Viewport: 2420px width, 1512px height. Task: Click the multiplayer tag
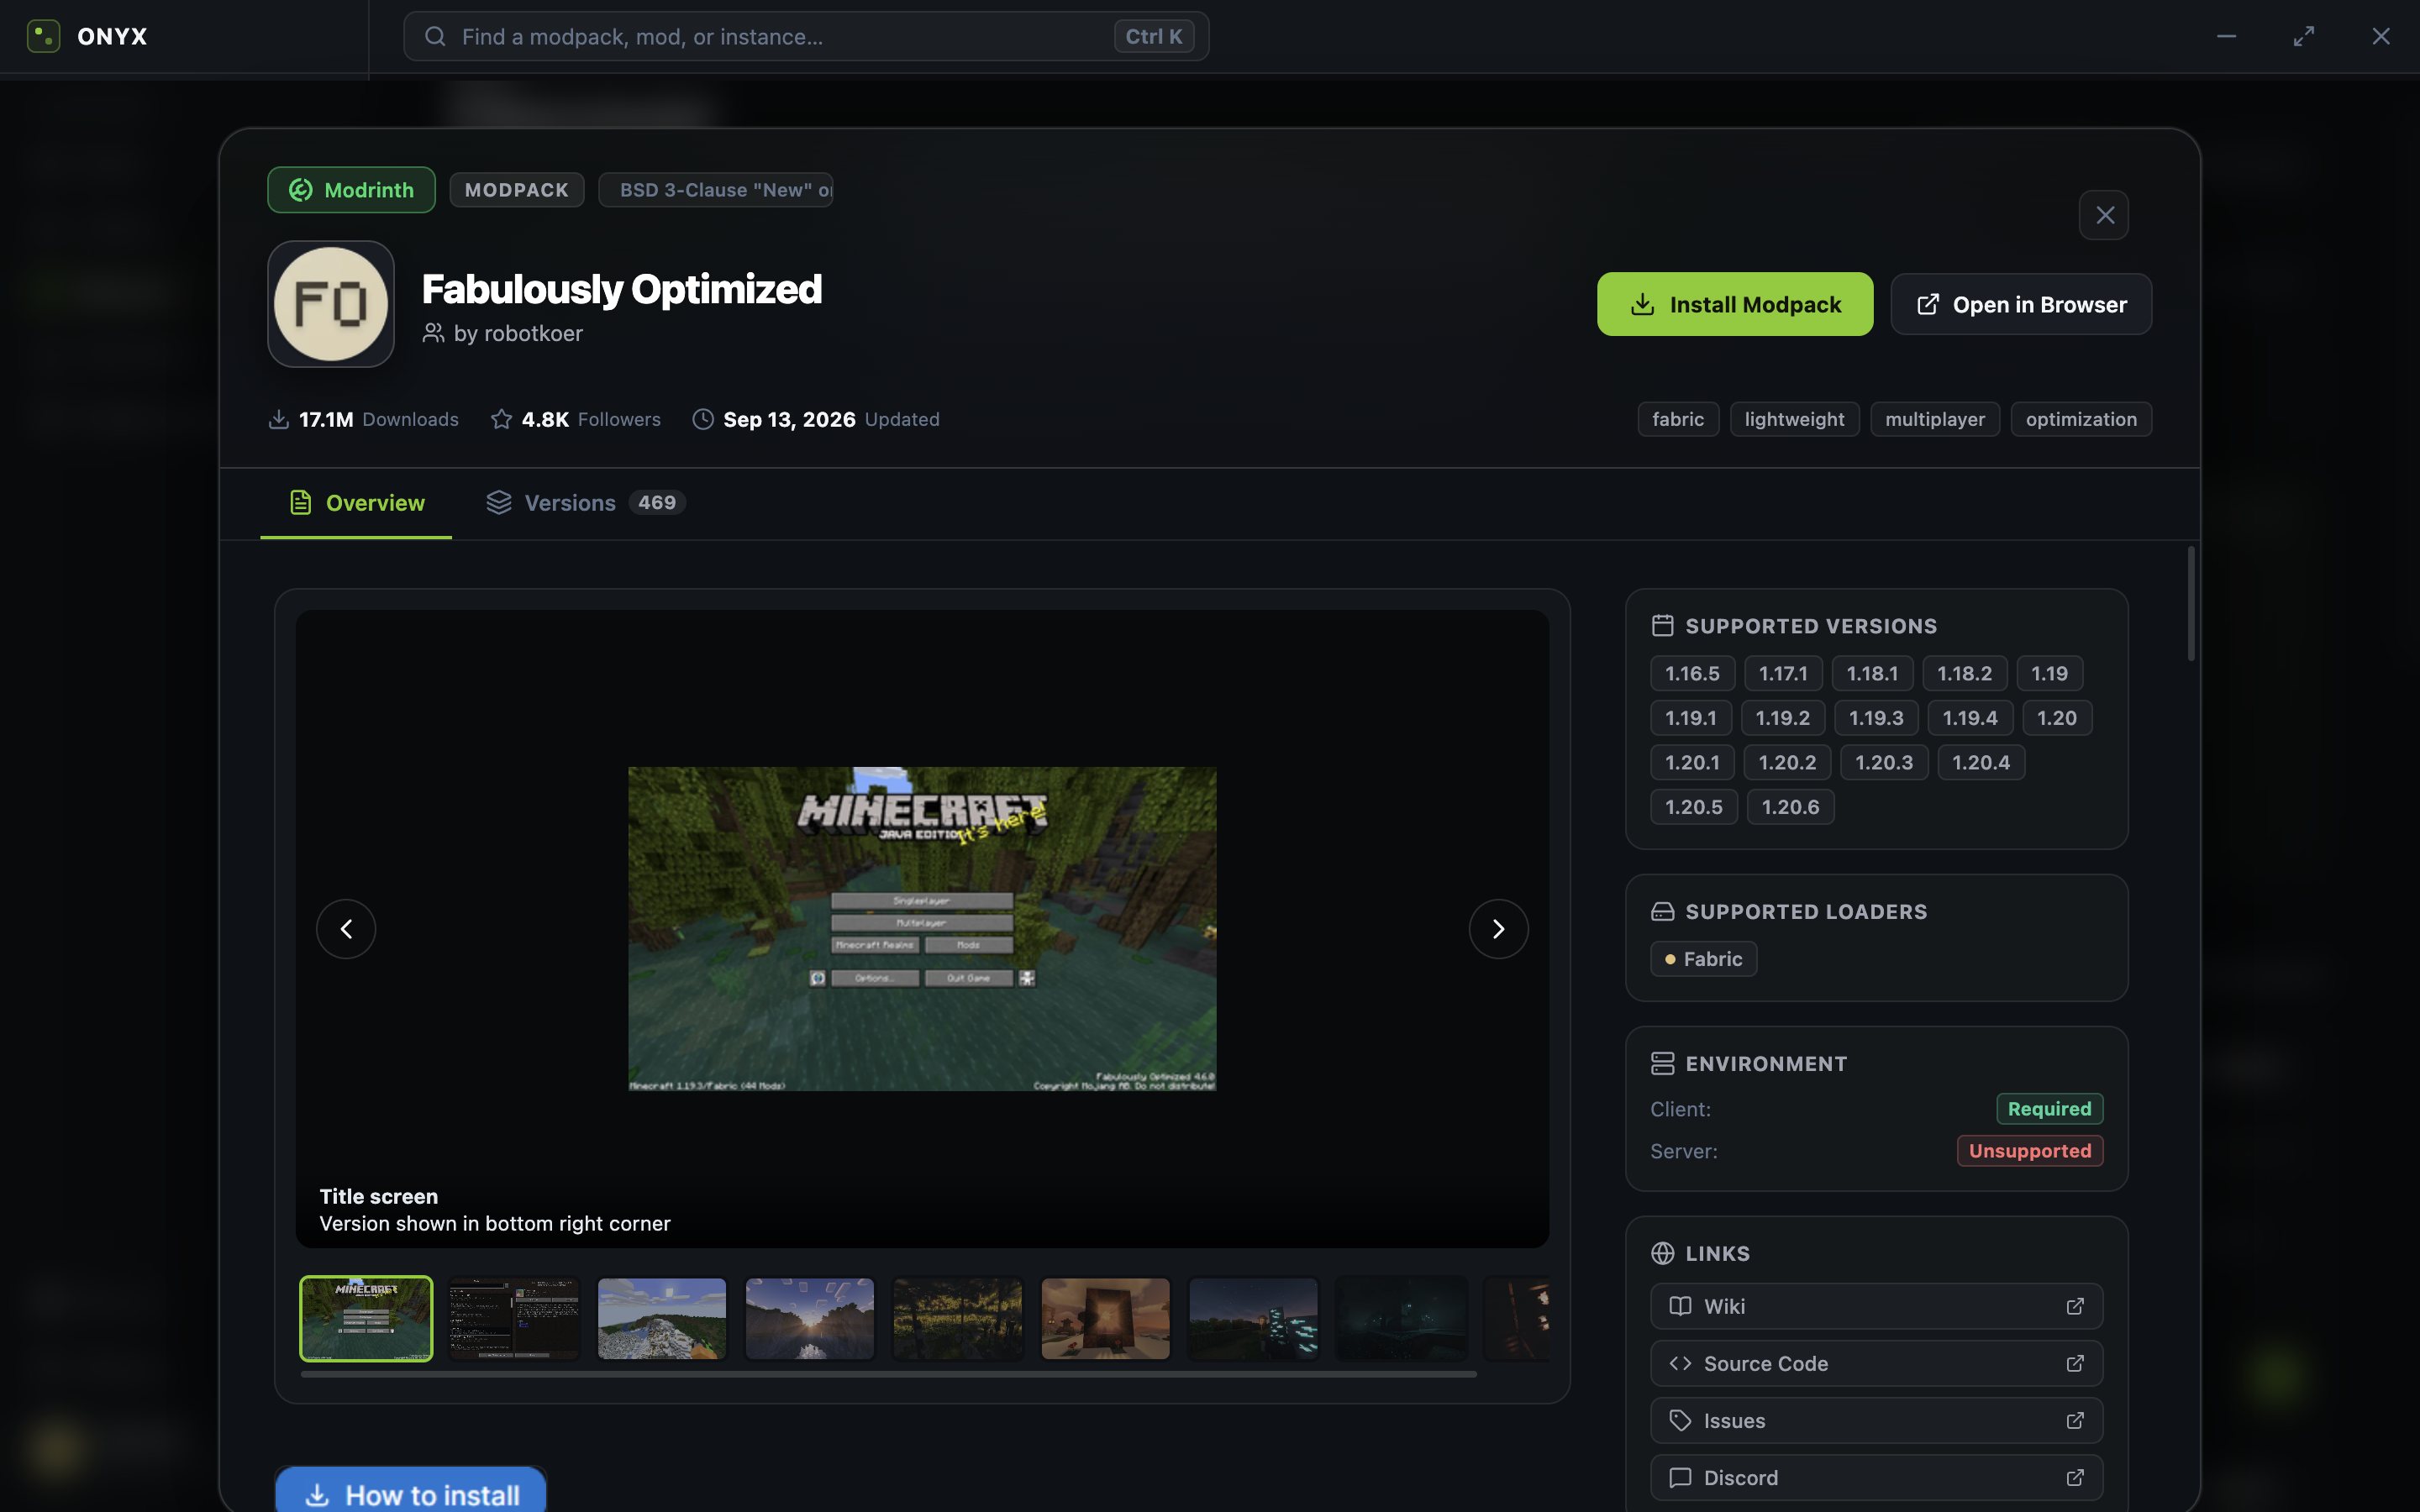[1935, 419]
